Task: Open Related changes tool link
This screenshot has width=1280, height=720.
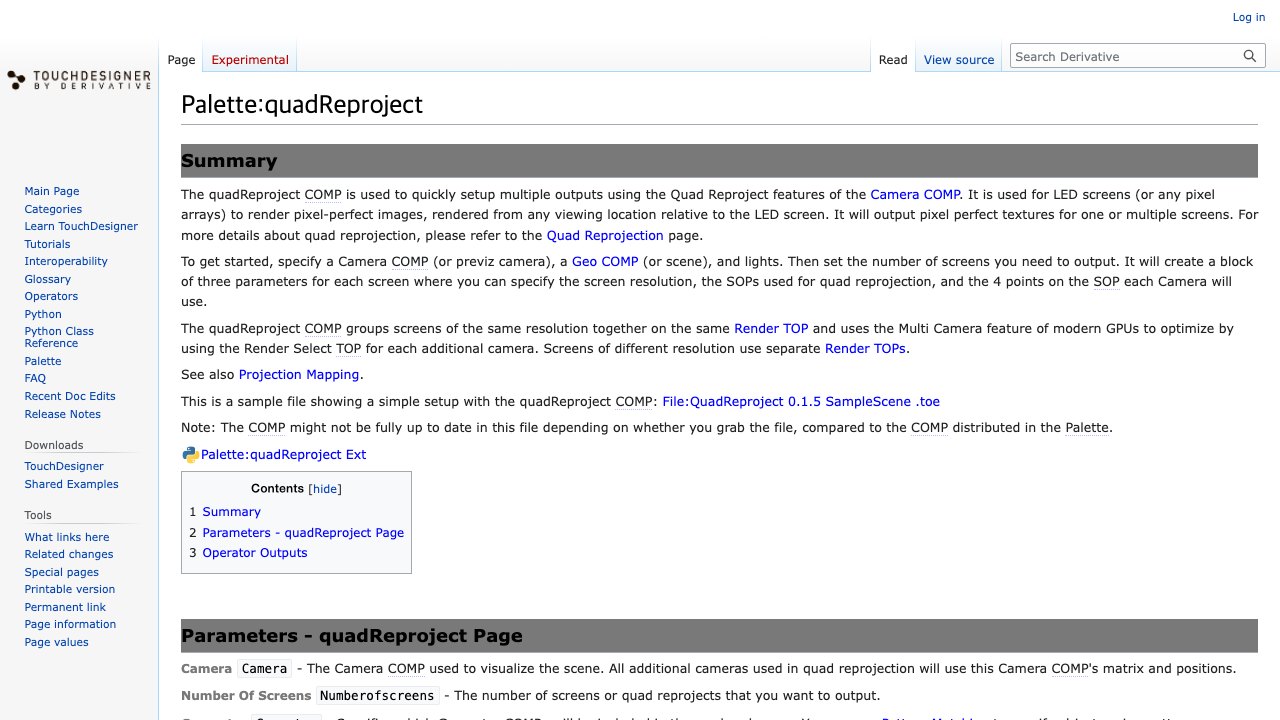Action: [x=69, y=555]
